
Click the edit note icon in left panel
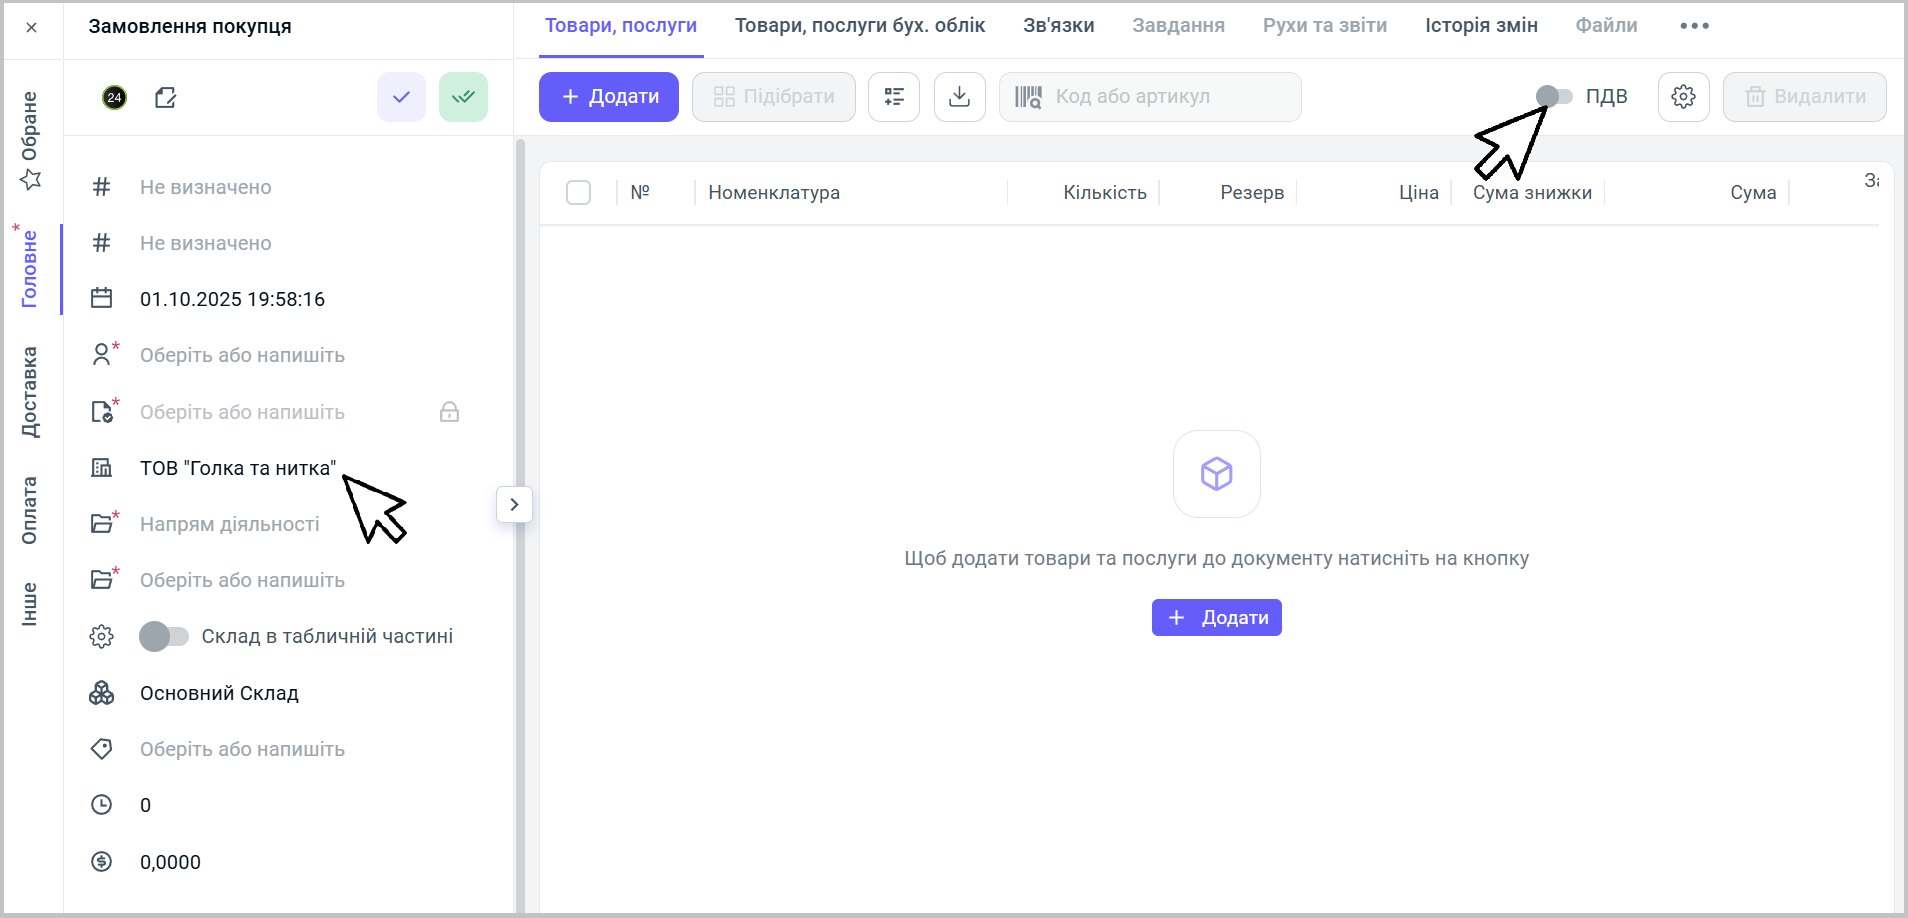point(166,97)
